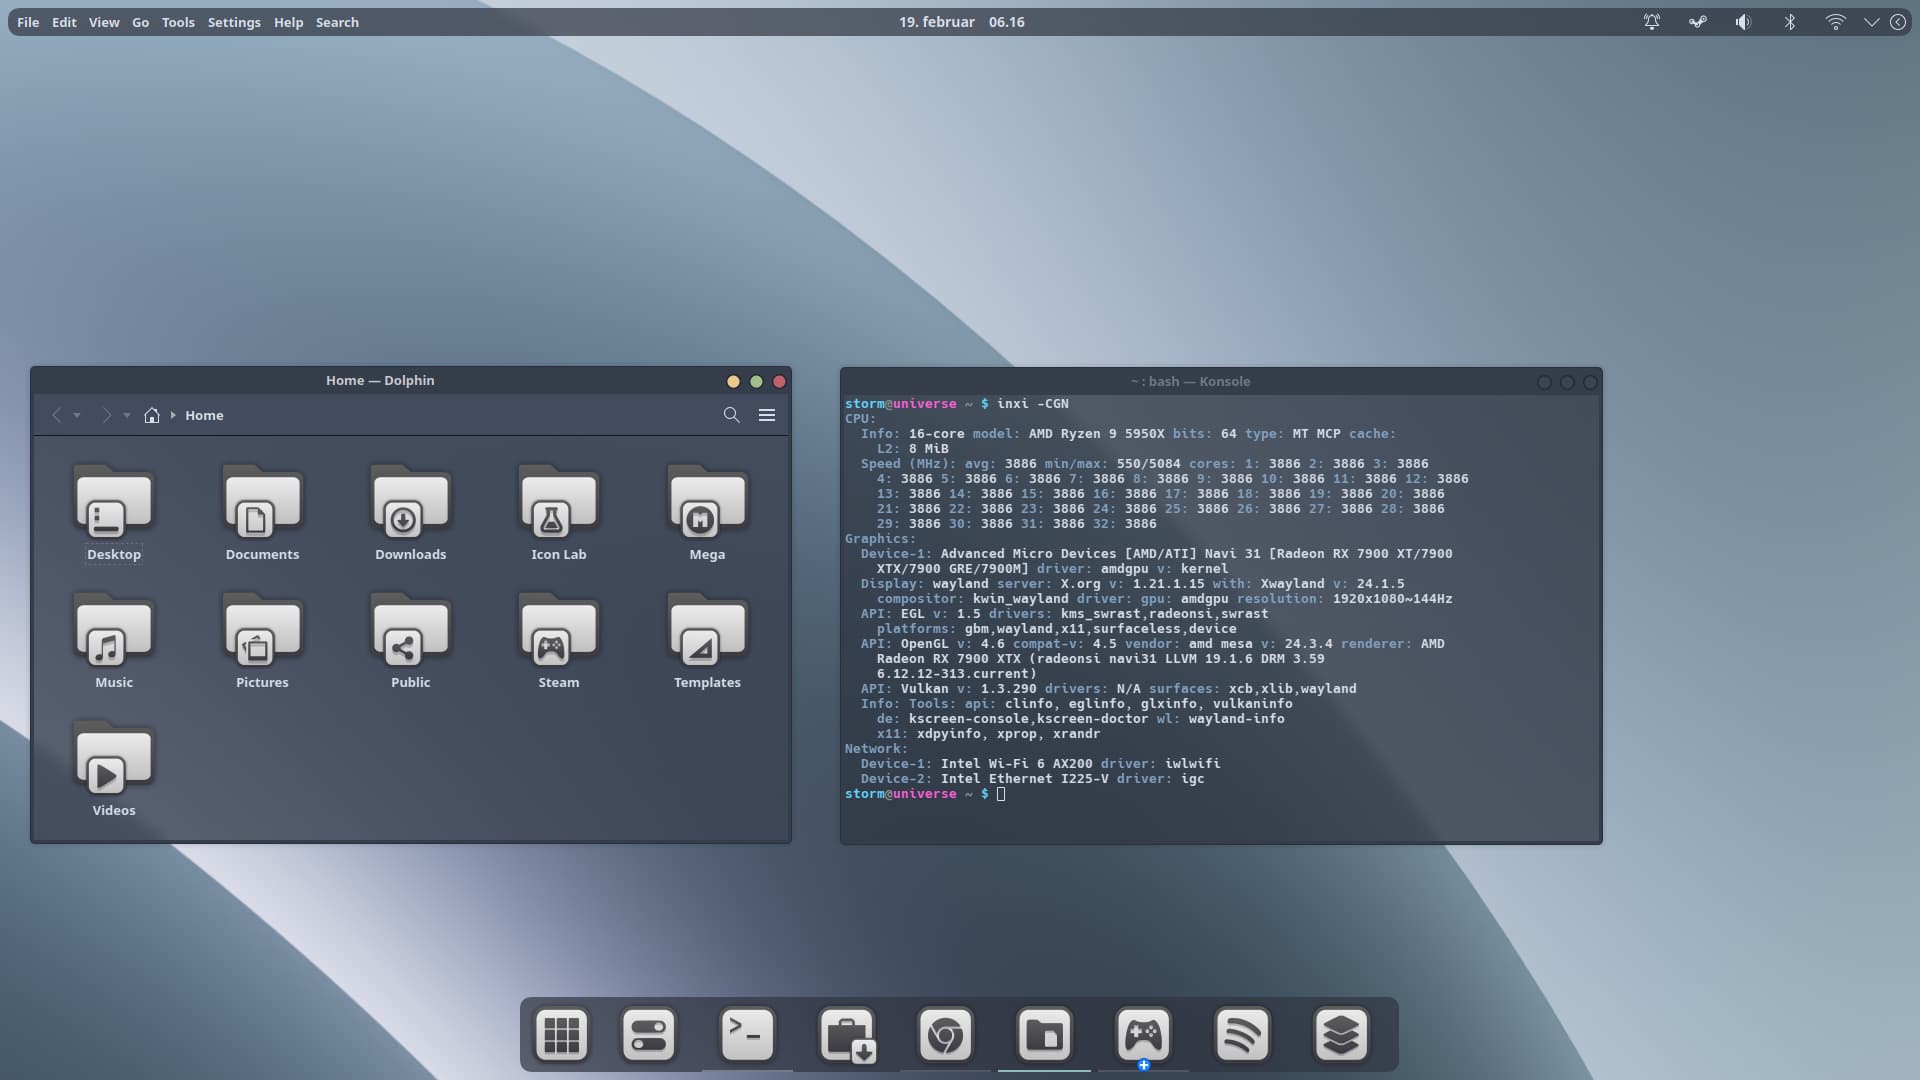Screen dimensions: 1920x1080
Task: Open the app grid launcher in dock
Action: [x=561, y=1034]
